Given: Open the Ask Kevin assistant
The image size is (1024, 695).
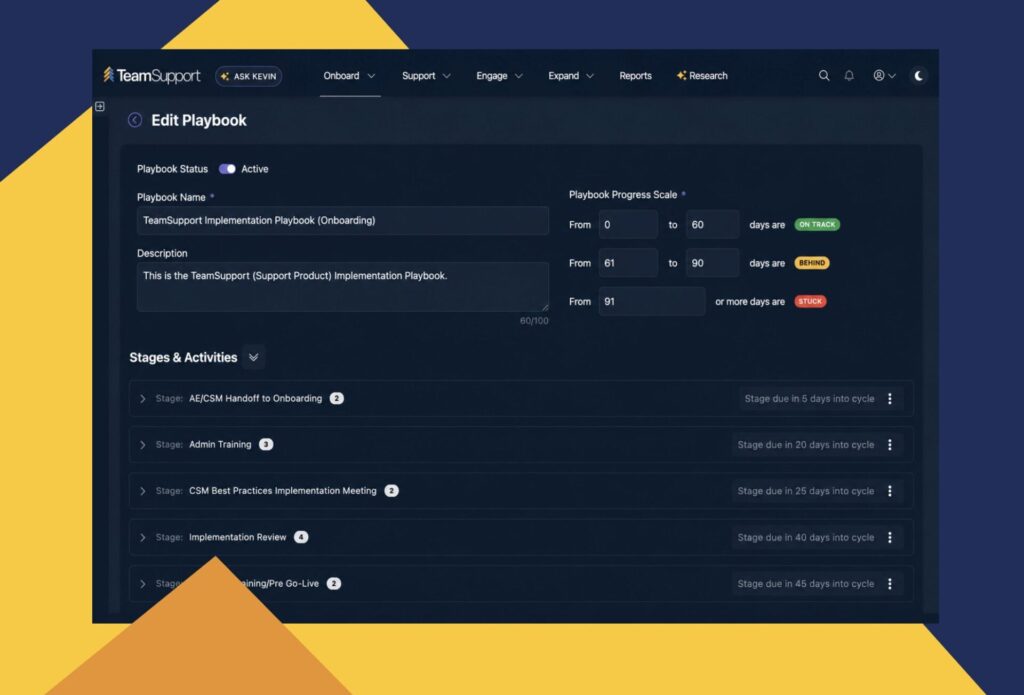Looking at the screenshot, I should tap(249, 76).
